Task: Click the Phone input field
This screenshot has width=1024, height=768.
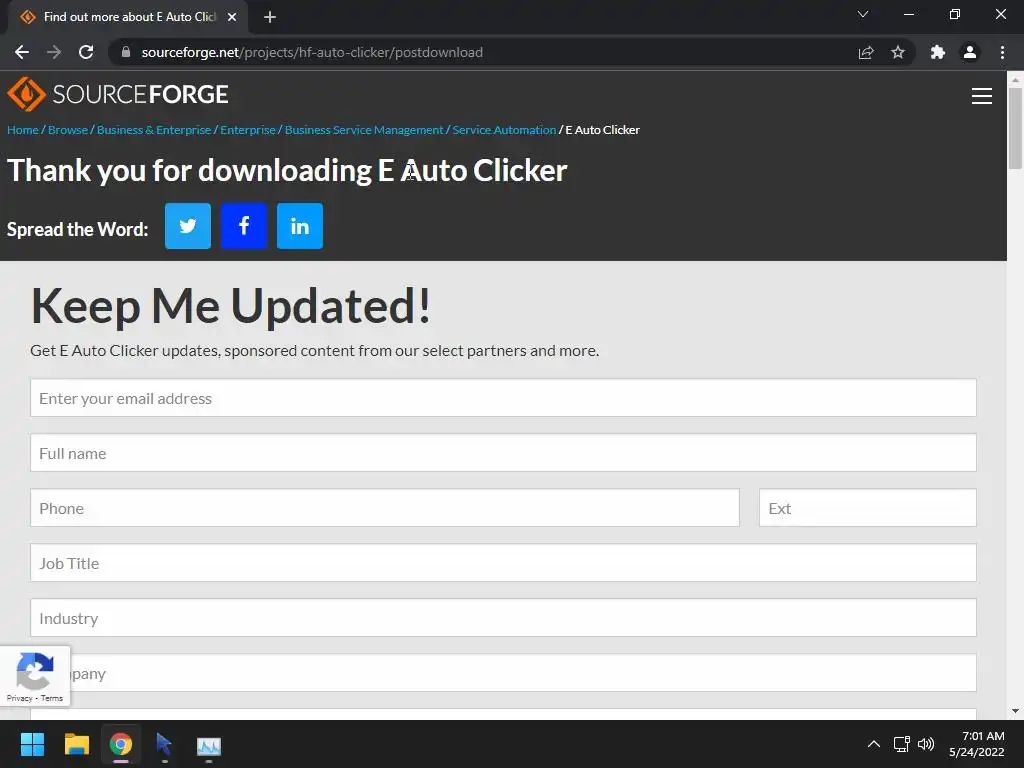Action: click(x=385, y=507)
